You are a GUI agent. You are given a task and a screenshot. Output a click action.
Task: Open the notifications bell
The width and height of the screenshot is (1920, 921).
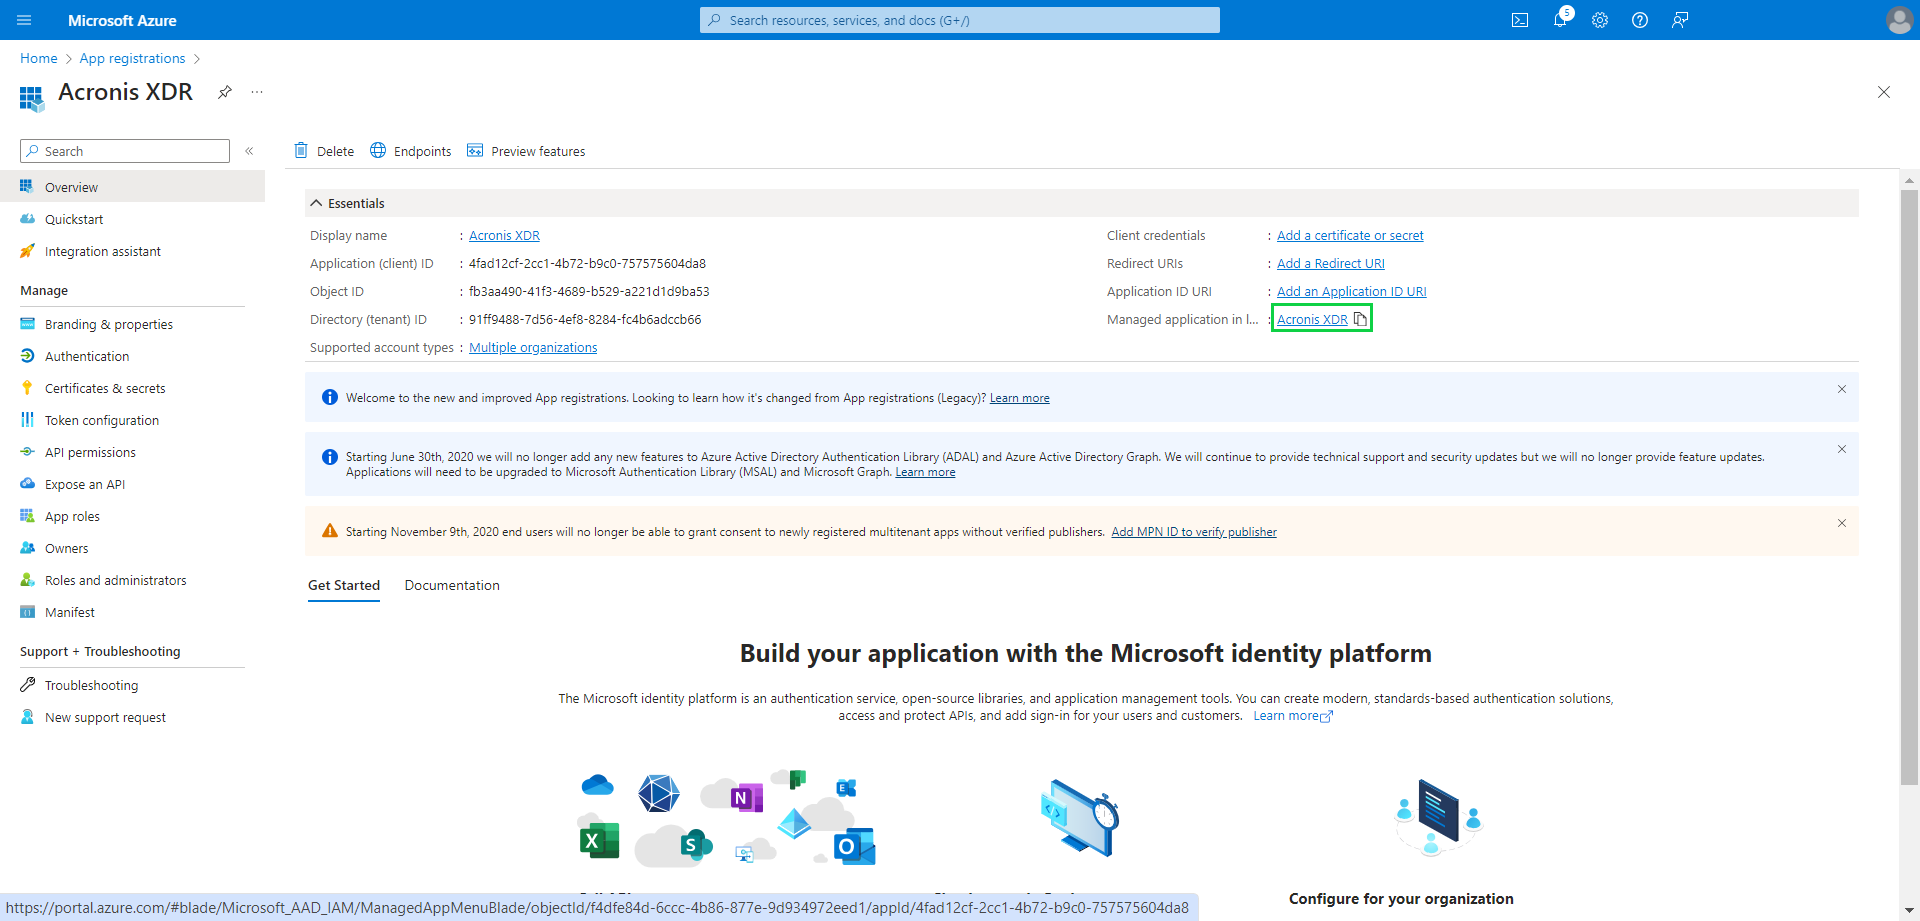coord(1560,20)
